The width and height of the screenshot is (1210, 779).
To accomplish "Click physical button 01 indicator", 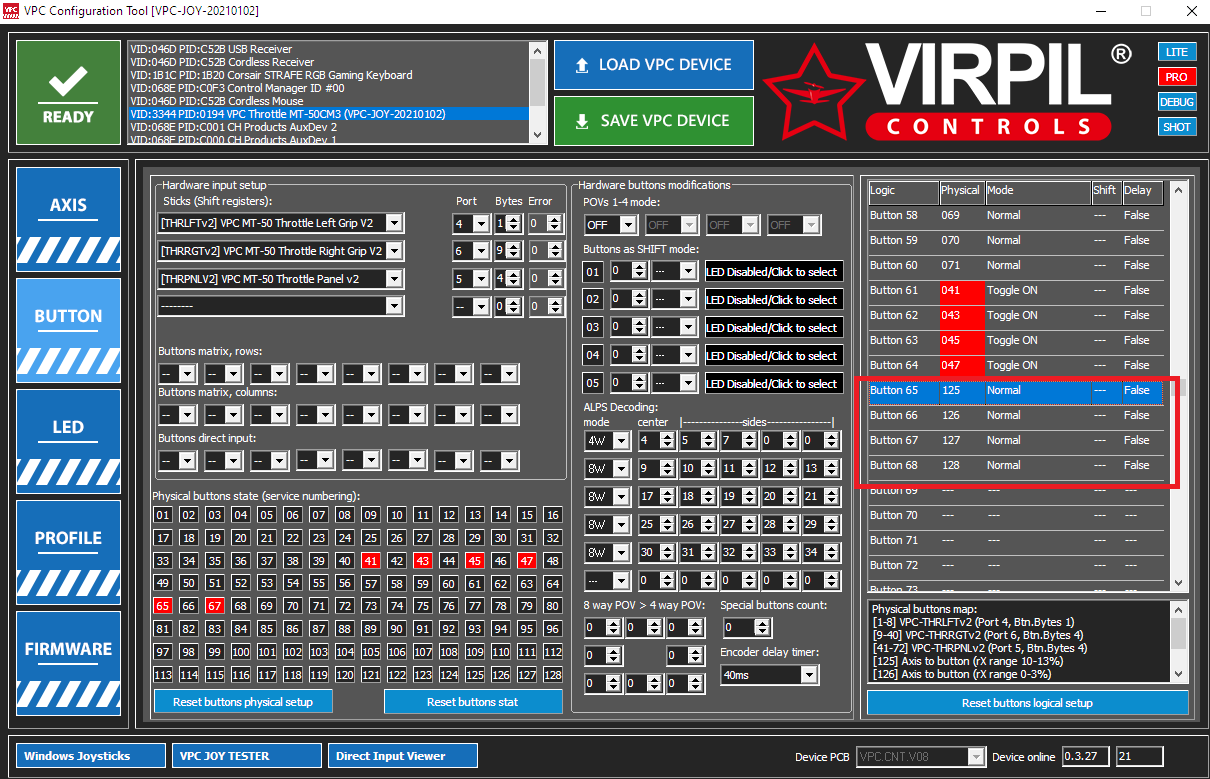I will (x=163, y=515).
